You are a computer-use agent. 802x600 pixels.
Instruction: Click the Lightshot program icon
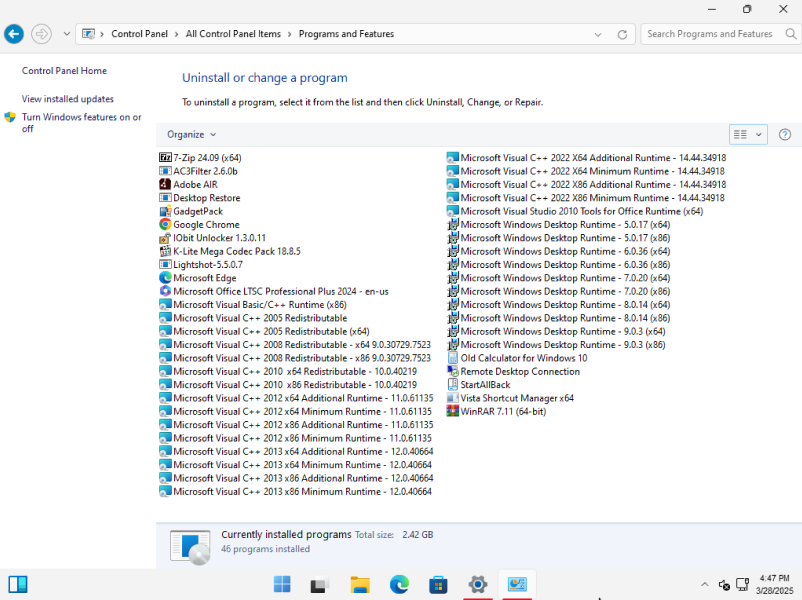tap(165, 264)
